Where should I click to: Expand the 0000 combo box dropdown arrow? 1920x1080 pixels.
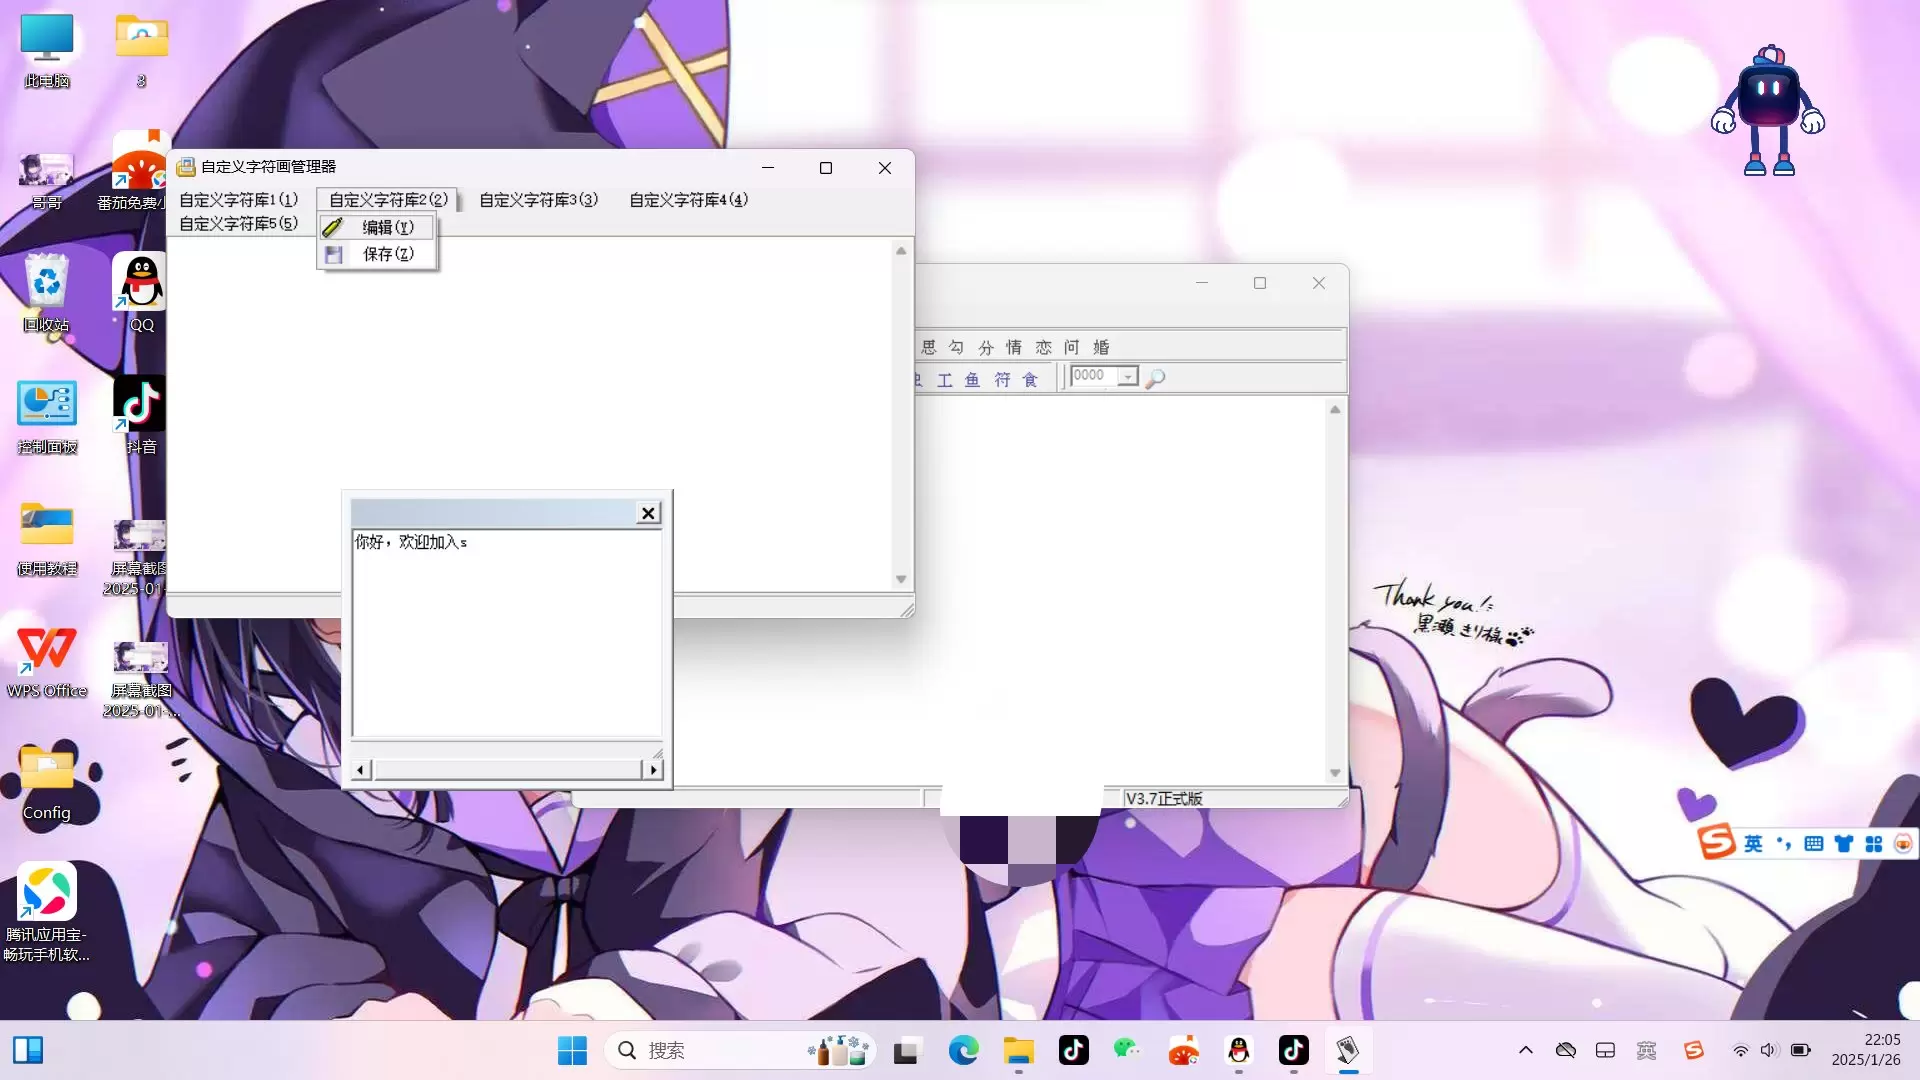(x=1128, y=377)
